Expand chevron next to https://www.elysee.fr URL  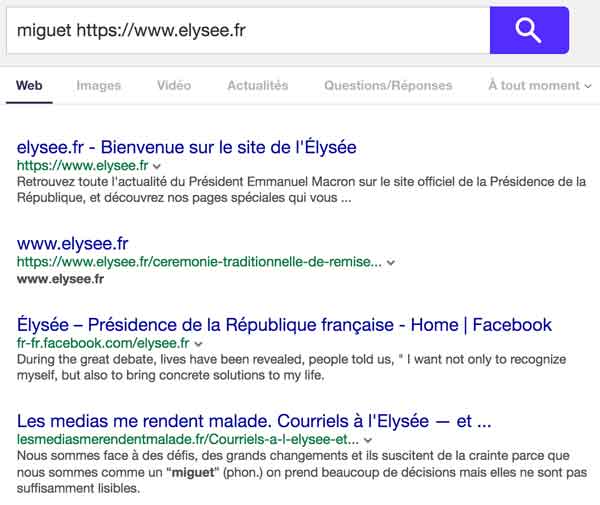(x=157, y=166)
